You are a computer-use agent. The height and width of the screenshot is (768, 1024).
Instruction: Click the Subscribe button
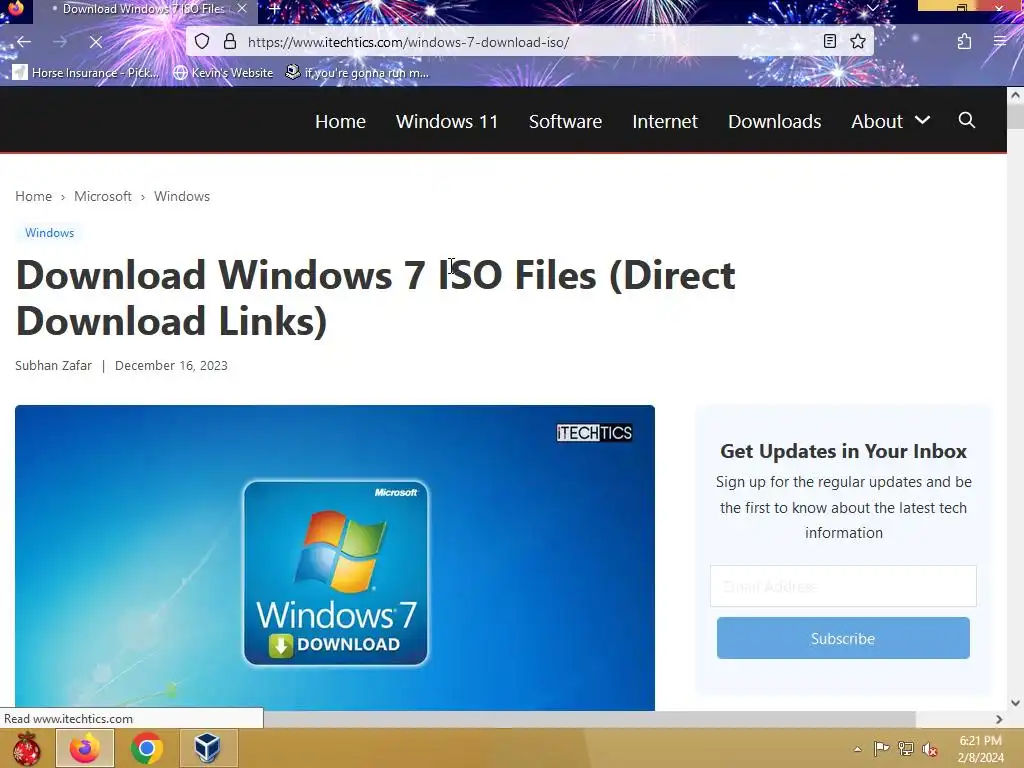[843, 638]
